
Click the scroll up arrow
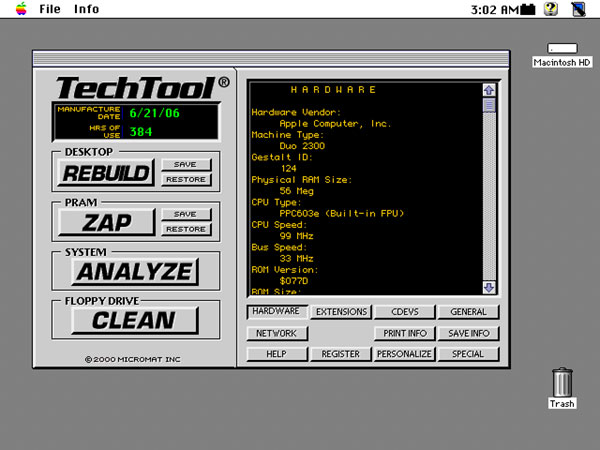point(489,90)
